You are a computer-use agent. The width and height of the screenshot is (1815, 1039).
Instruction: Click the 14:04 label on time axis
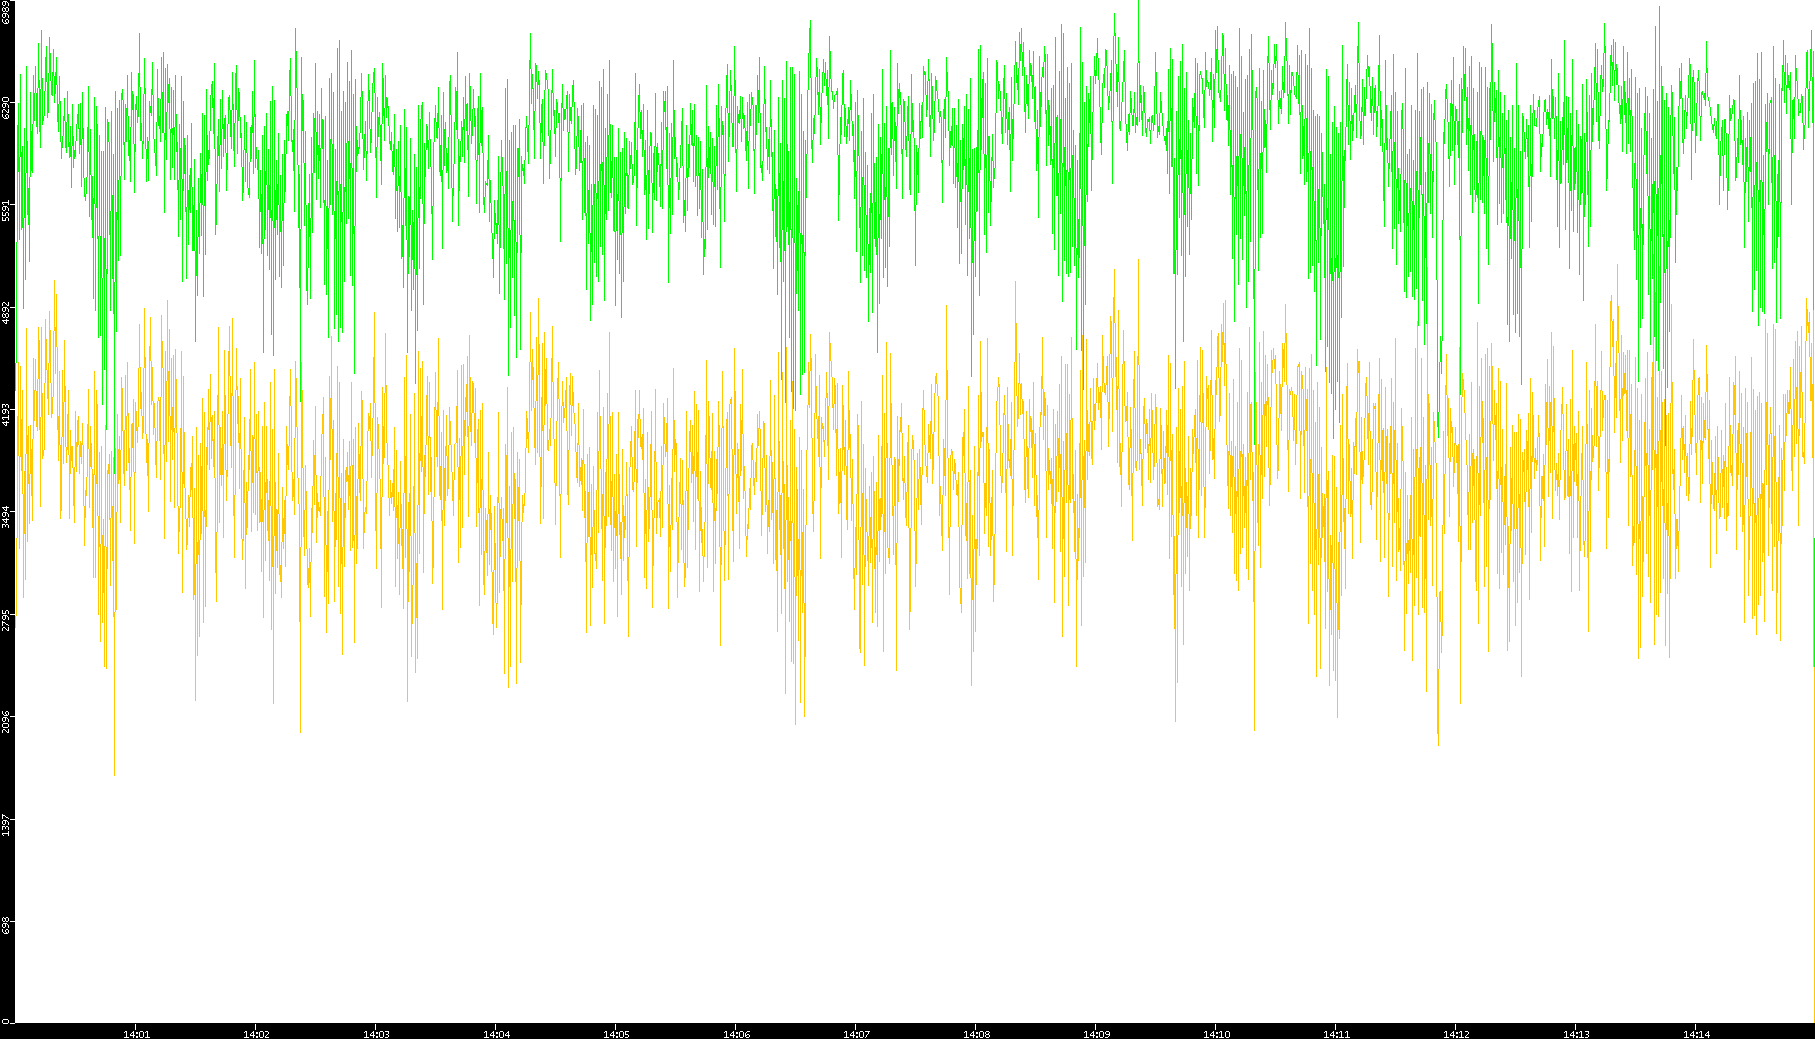496,1034
